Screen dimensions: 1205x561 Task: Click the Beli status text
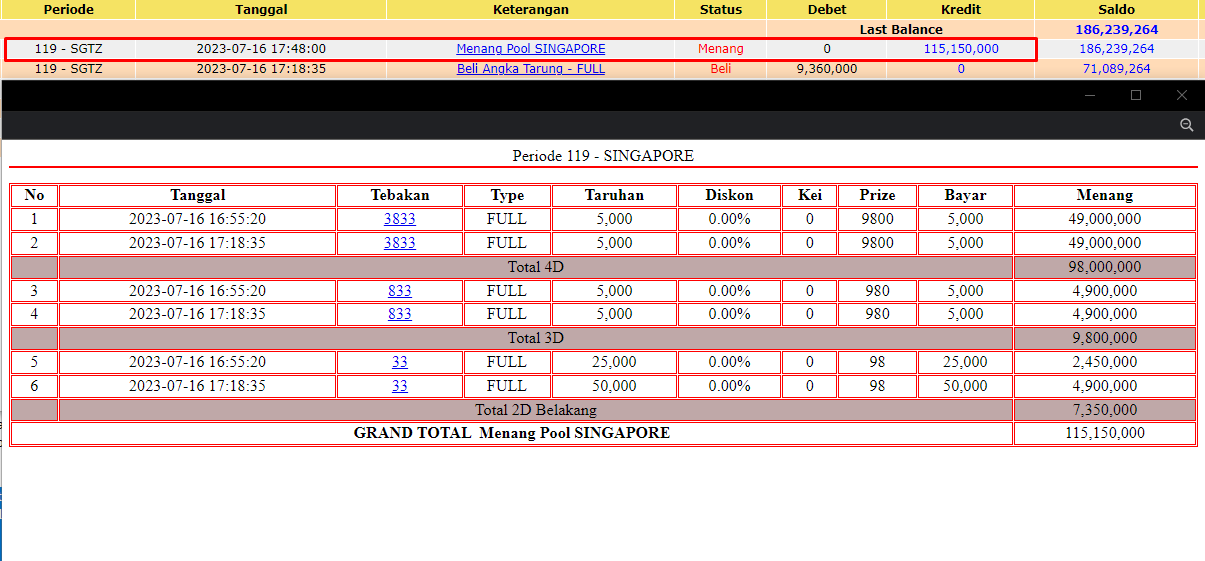(x=721, y=69)
